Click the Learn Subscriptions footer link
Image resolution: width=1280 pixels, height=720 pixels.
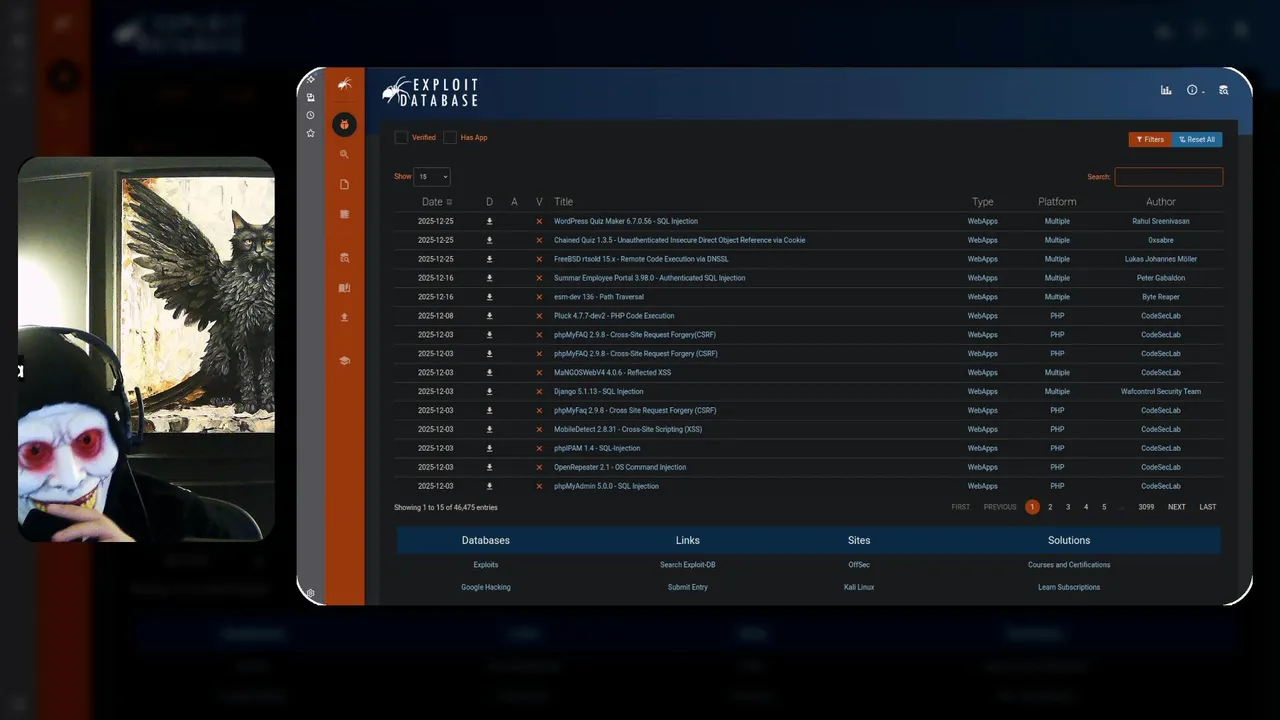[1069, 587]
